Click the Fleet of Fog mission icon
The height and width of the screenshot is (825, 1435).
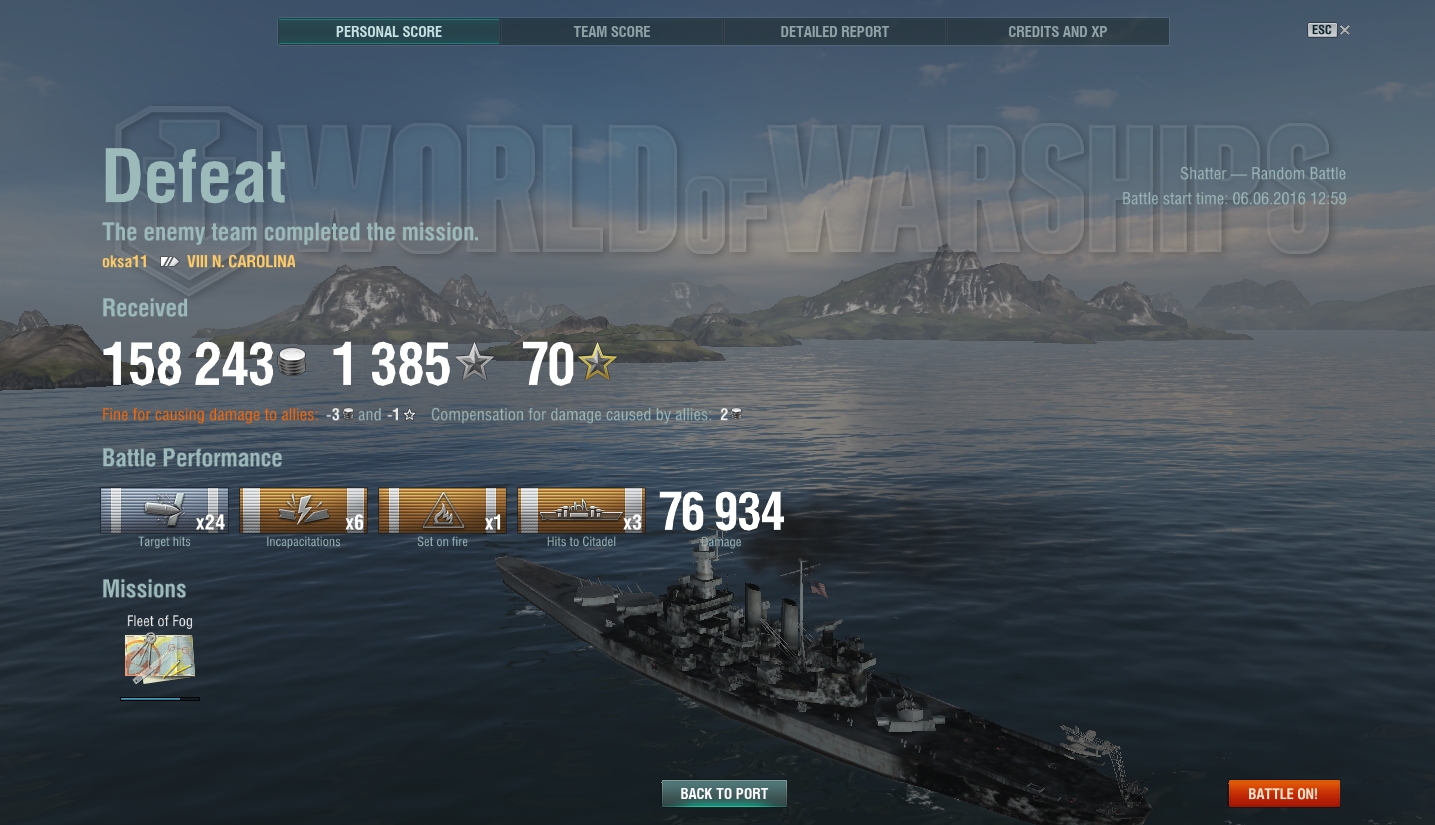coord(159,659)
